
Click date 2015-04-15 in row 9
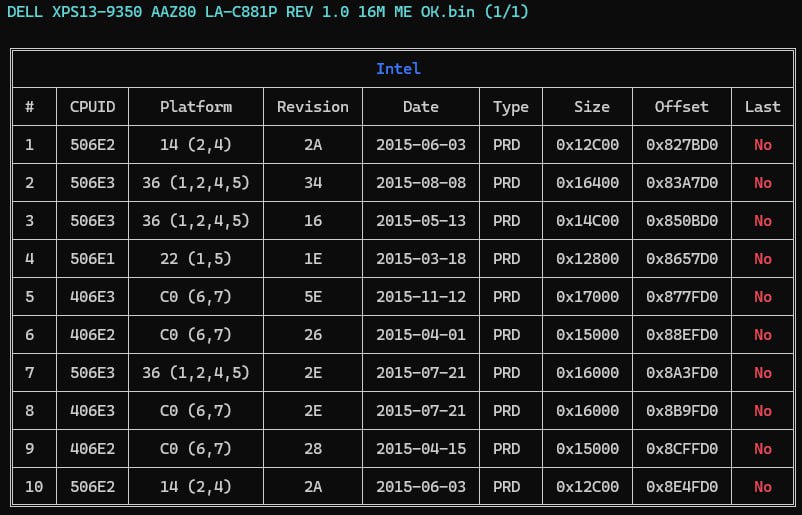(x=421, y=449)
